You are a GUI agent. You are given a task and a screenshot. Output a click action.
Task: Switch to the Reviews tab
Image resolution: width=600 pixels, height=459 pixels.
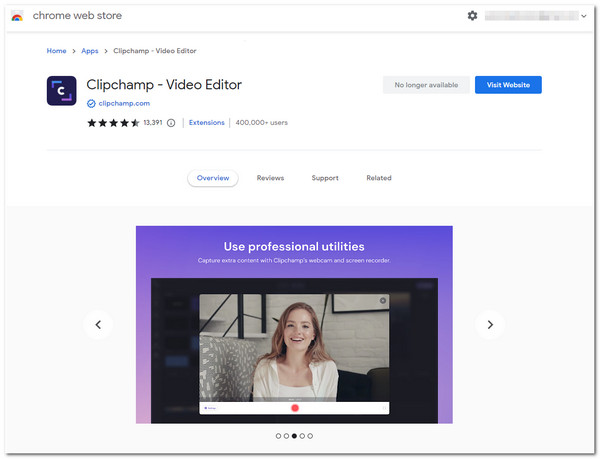[270, 178]
